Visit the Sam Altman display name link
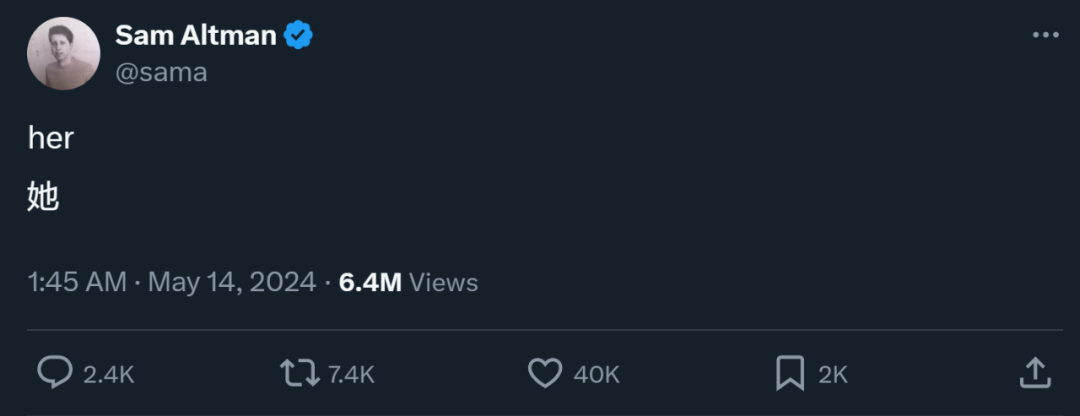 point(196,35)
